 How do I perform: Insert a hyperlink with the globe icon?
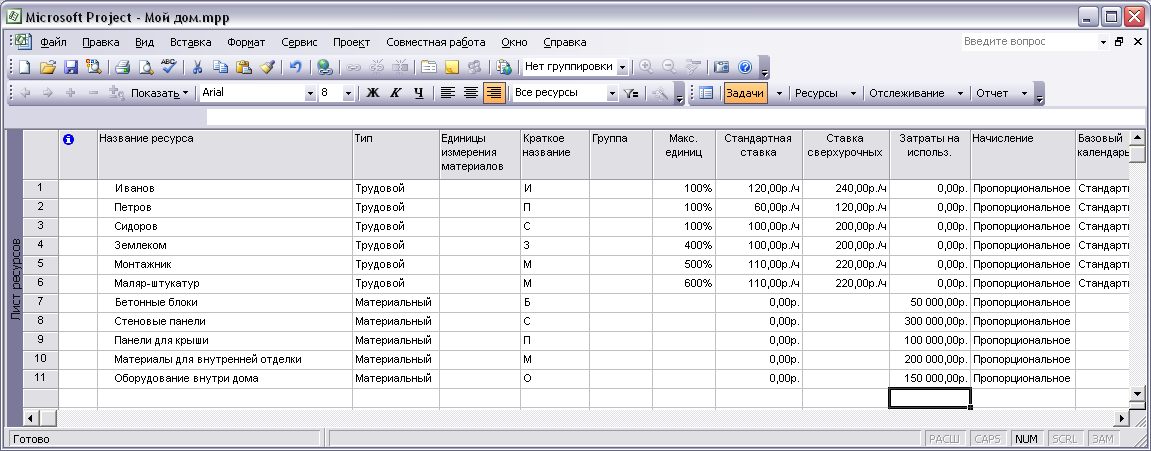click(324, 68)
